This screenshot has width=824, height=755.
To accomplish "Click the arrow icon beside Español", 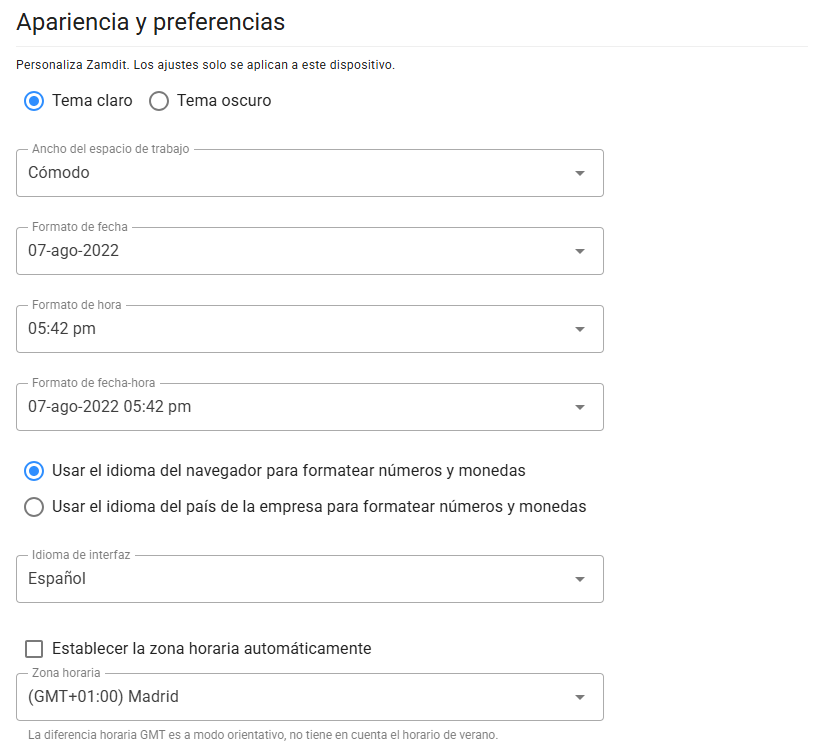I will pyautogui.click(x=579, y=578).
